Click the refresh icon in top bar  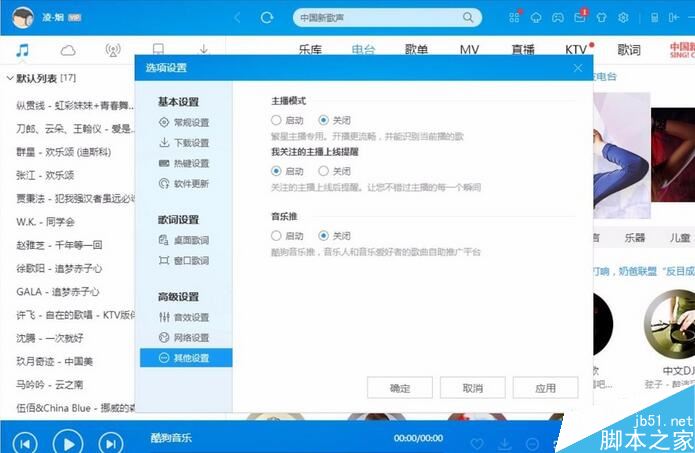267,18
